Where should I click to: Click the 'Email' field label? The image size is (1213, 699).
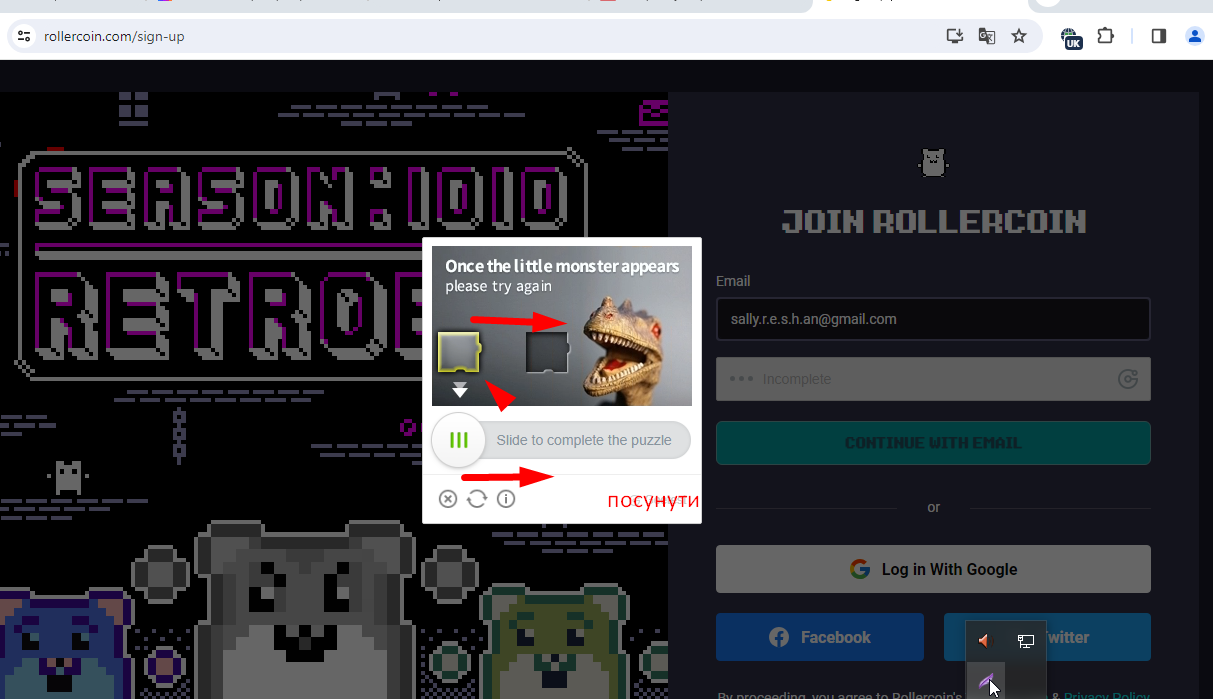click(x=733, y=281)
